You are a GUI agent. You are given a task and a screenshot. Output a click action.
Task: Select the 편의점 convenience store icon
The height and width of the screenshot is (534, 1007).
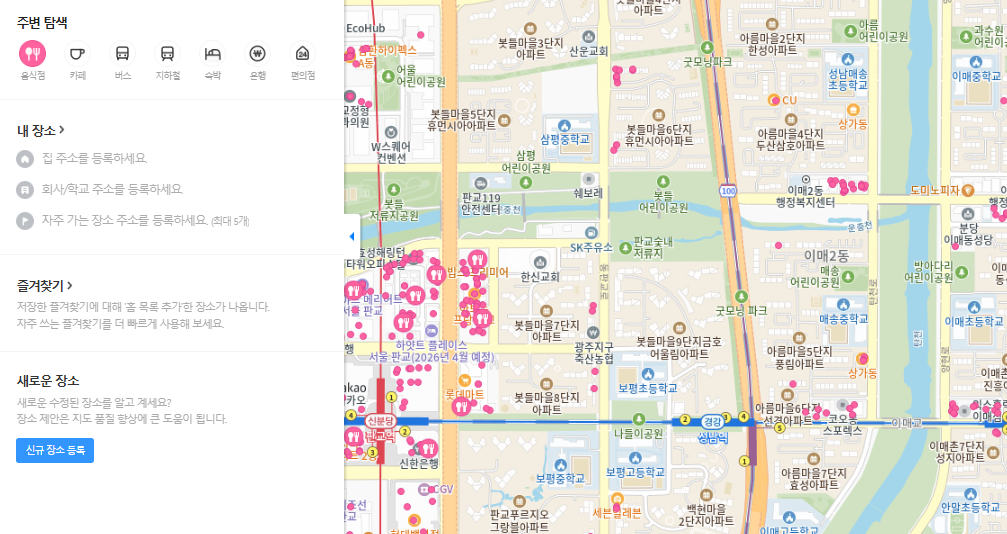point(302,54)
